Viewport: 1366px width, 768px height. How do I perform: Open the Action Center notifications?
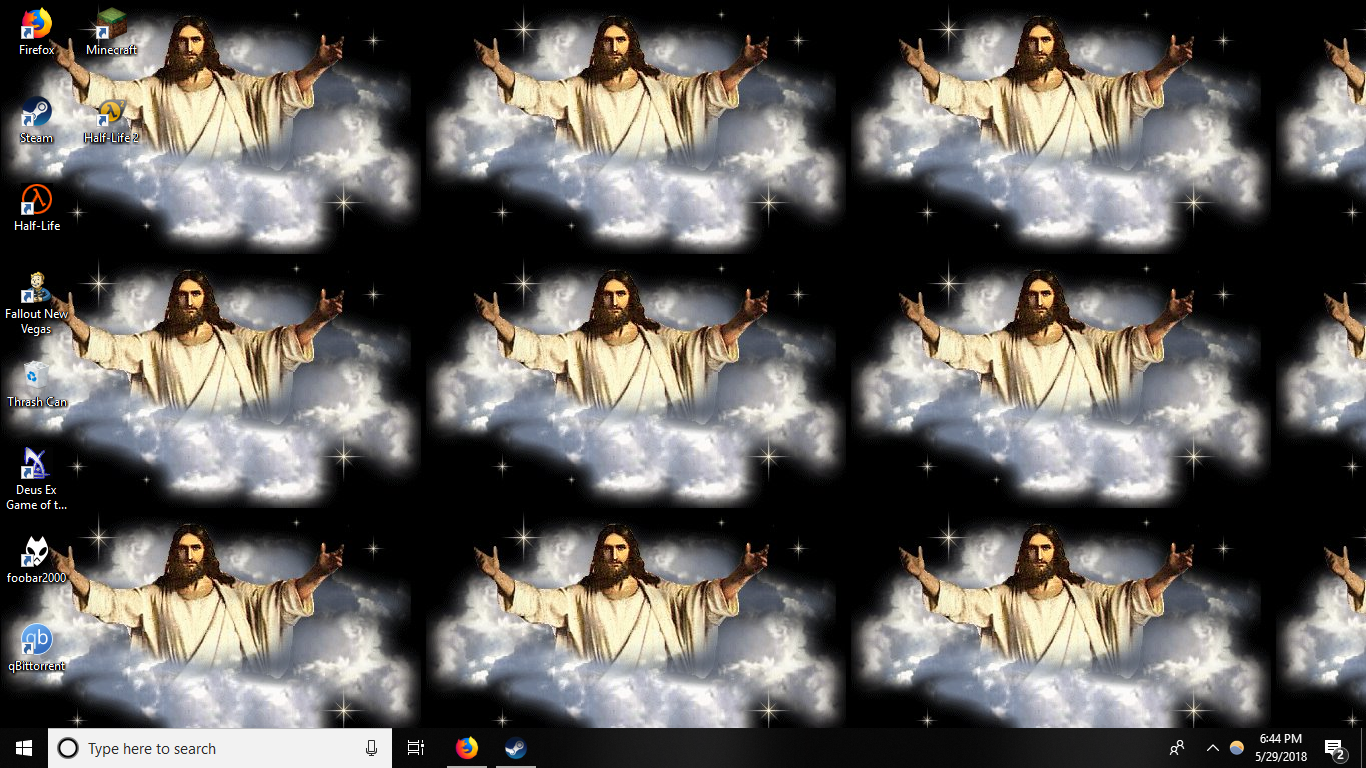coord(1334,748)
